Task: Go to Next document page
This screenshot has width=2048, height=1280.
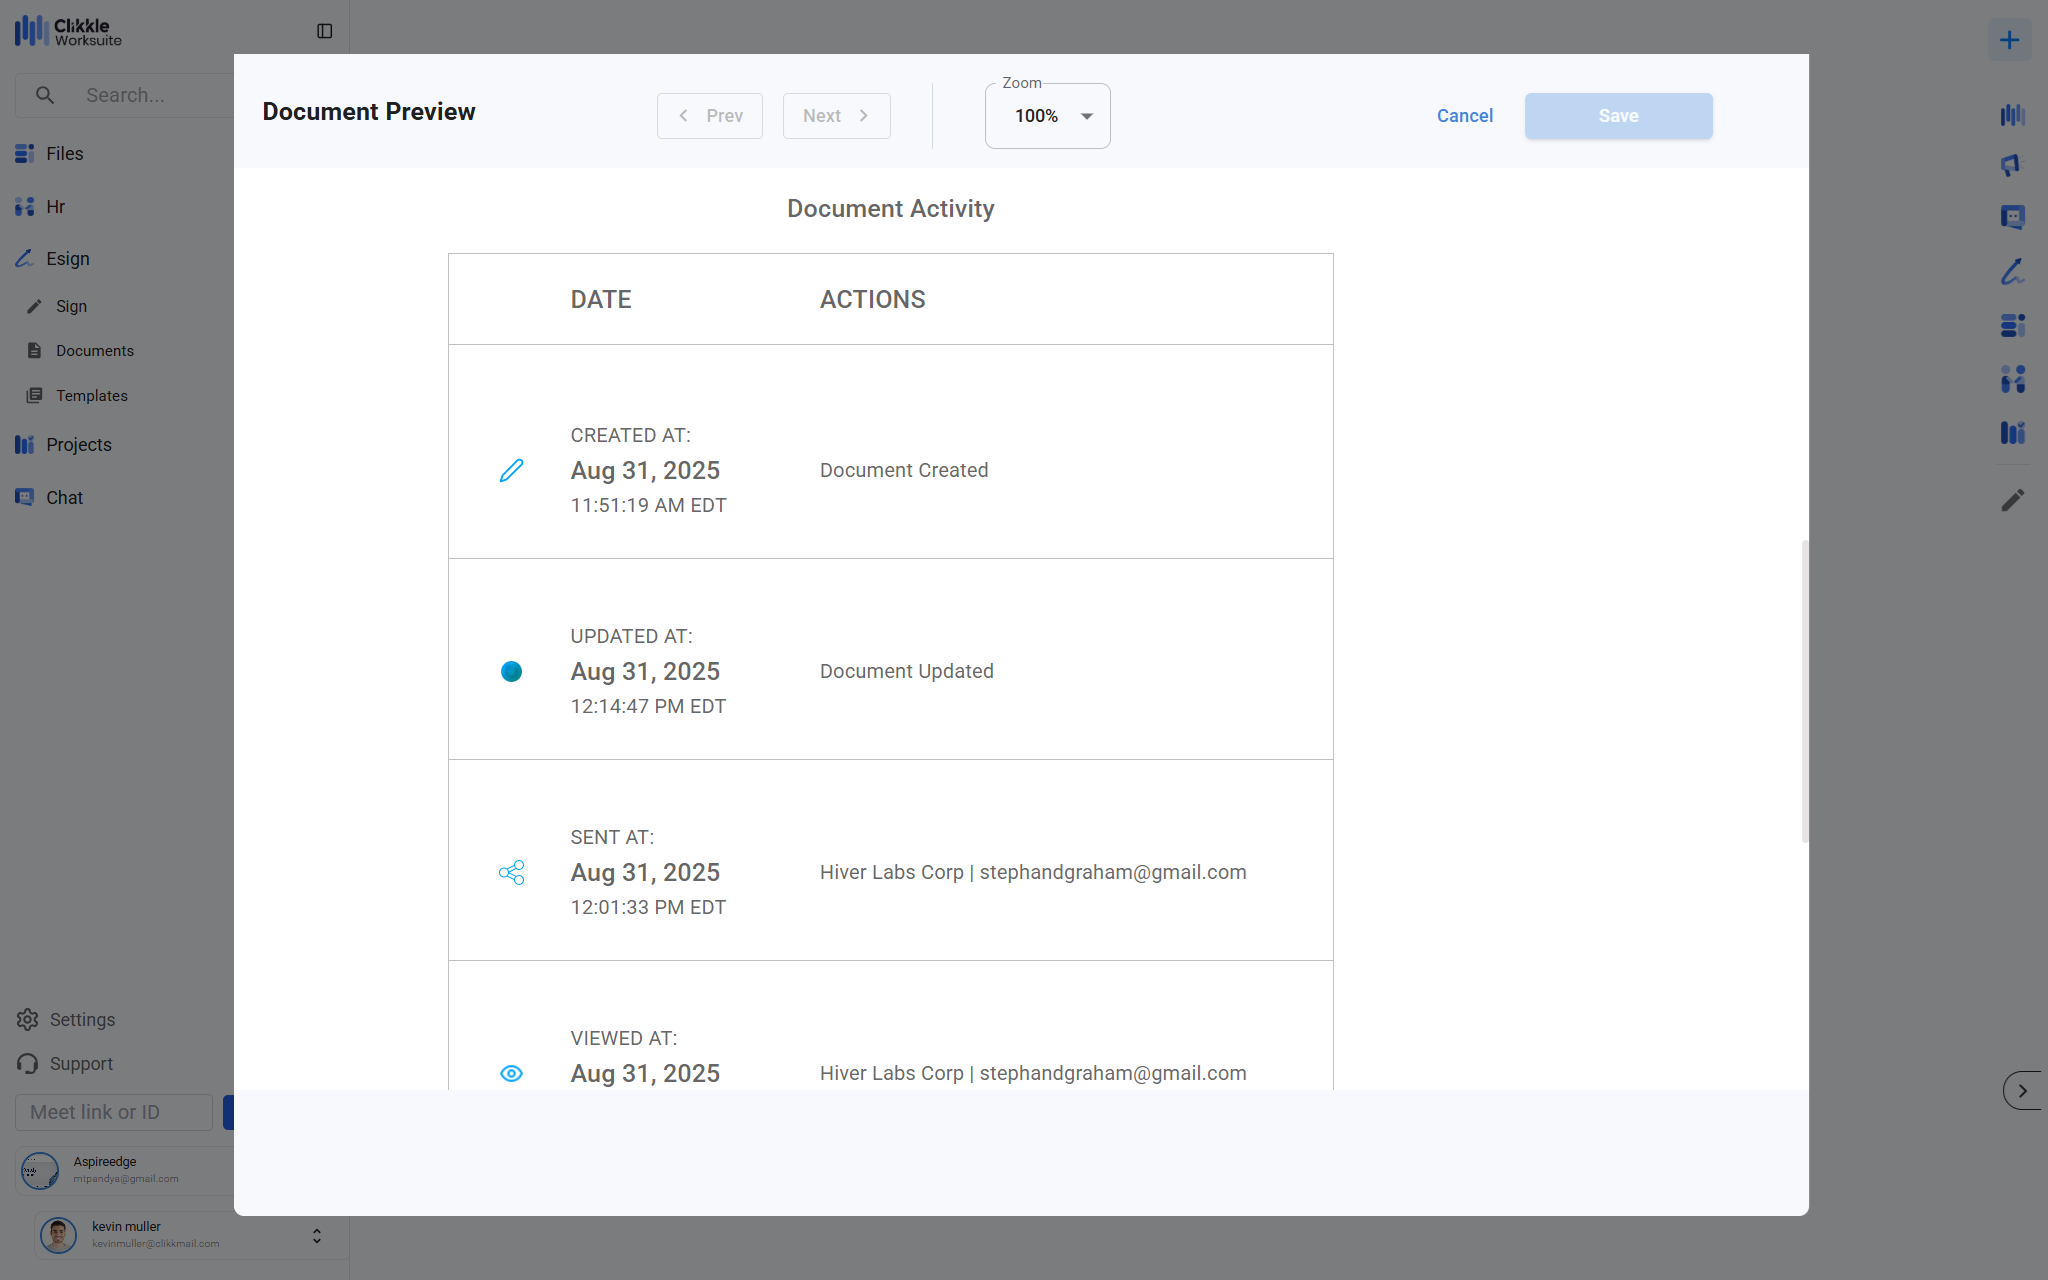Action: [x=836, y=116]
